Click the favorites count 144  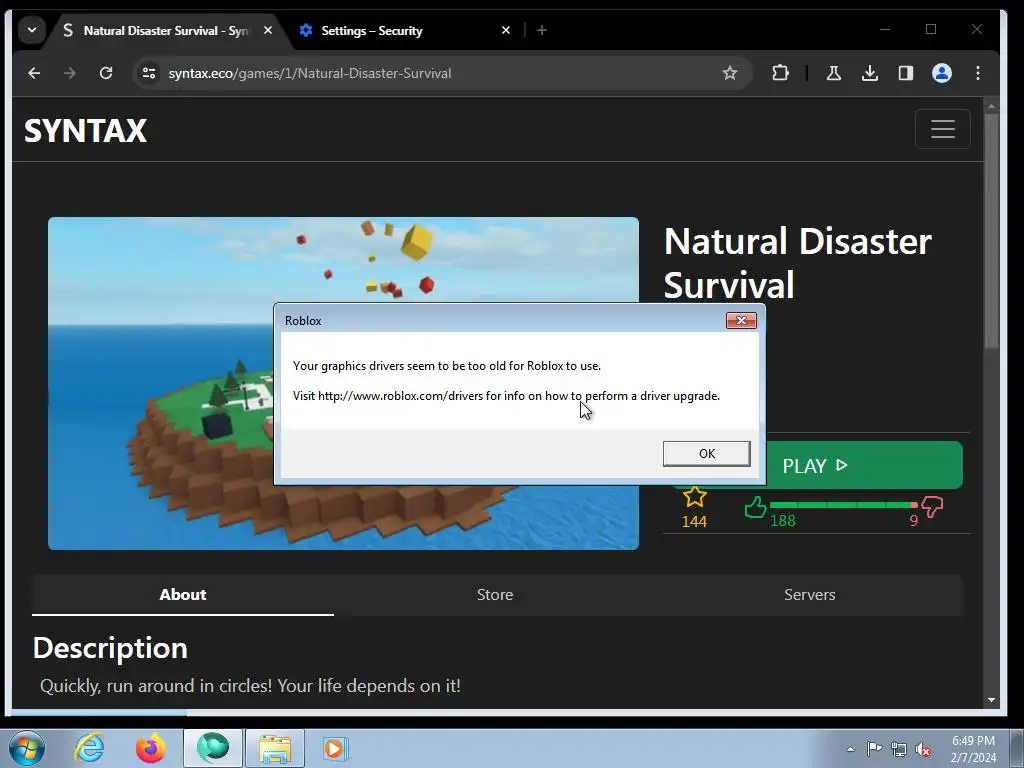[694, 522]
